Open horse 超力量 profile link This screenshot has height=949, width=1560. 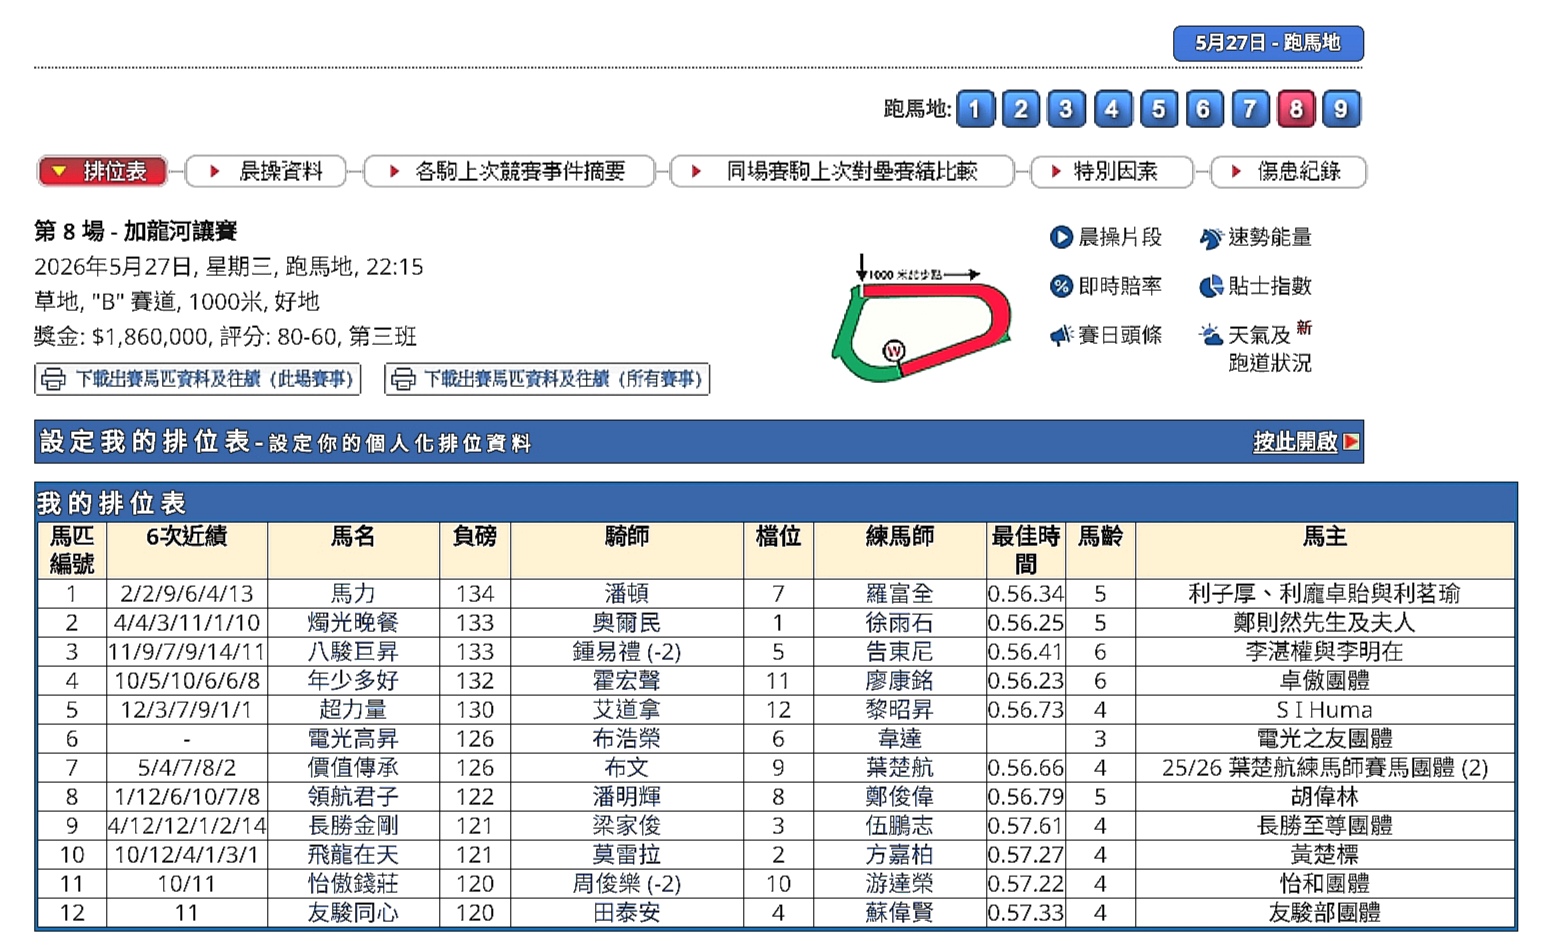[x=353, y=710]
